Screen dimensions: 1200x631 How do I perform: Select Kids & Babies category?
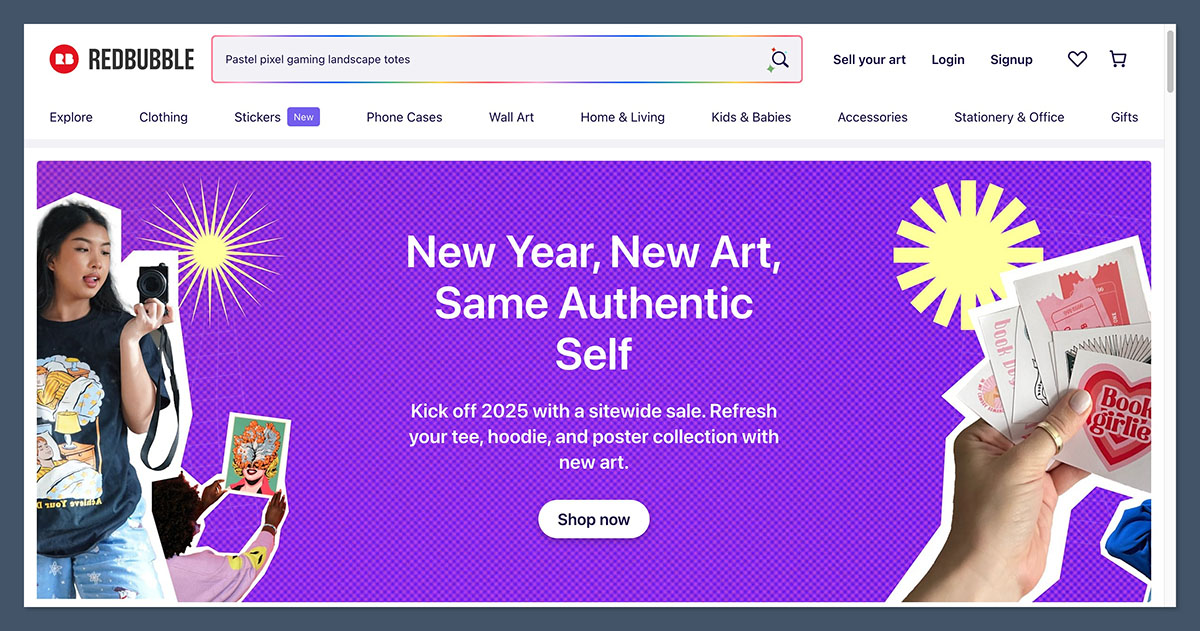tap(751, 117)
